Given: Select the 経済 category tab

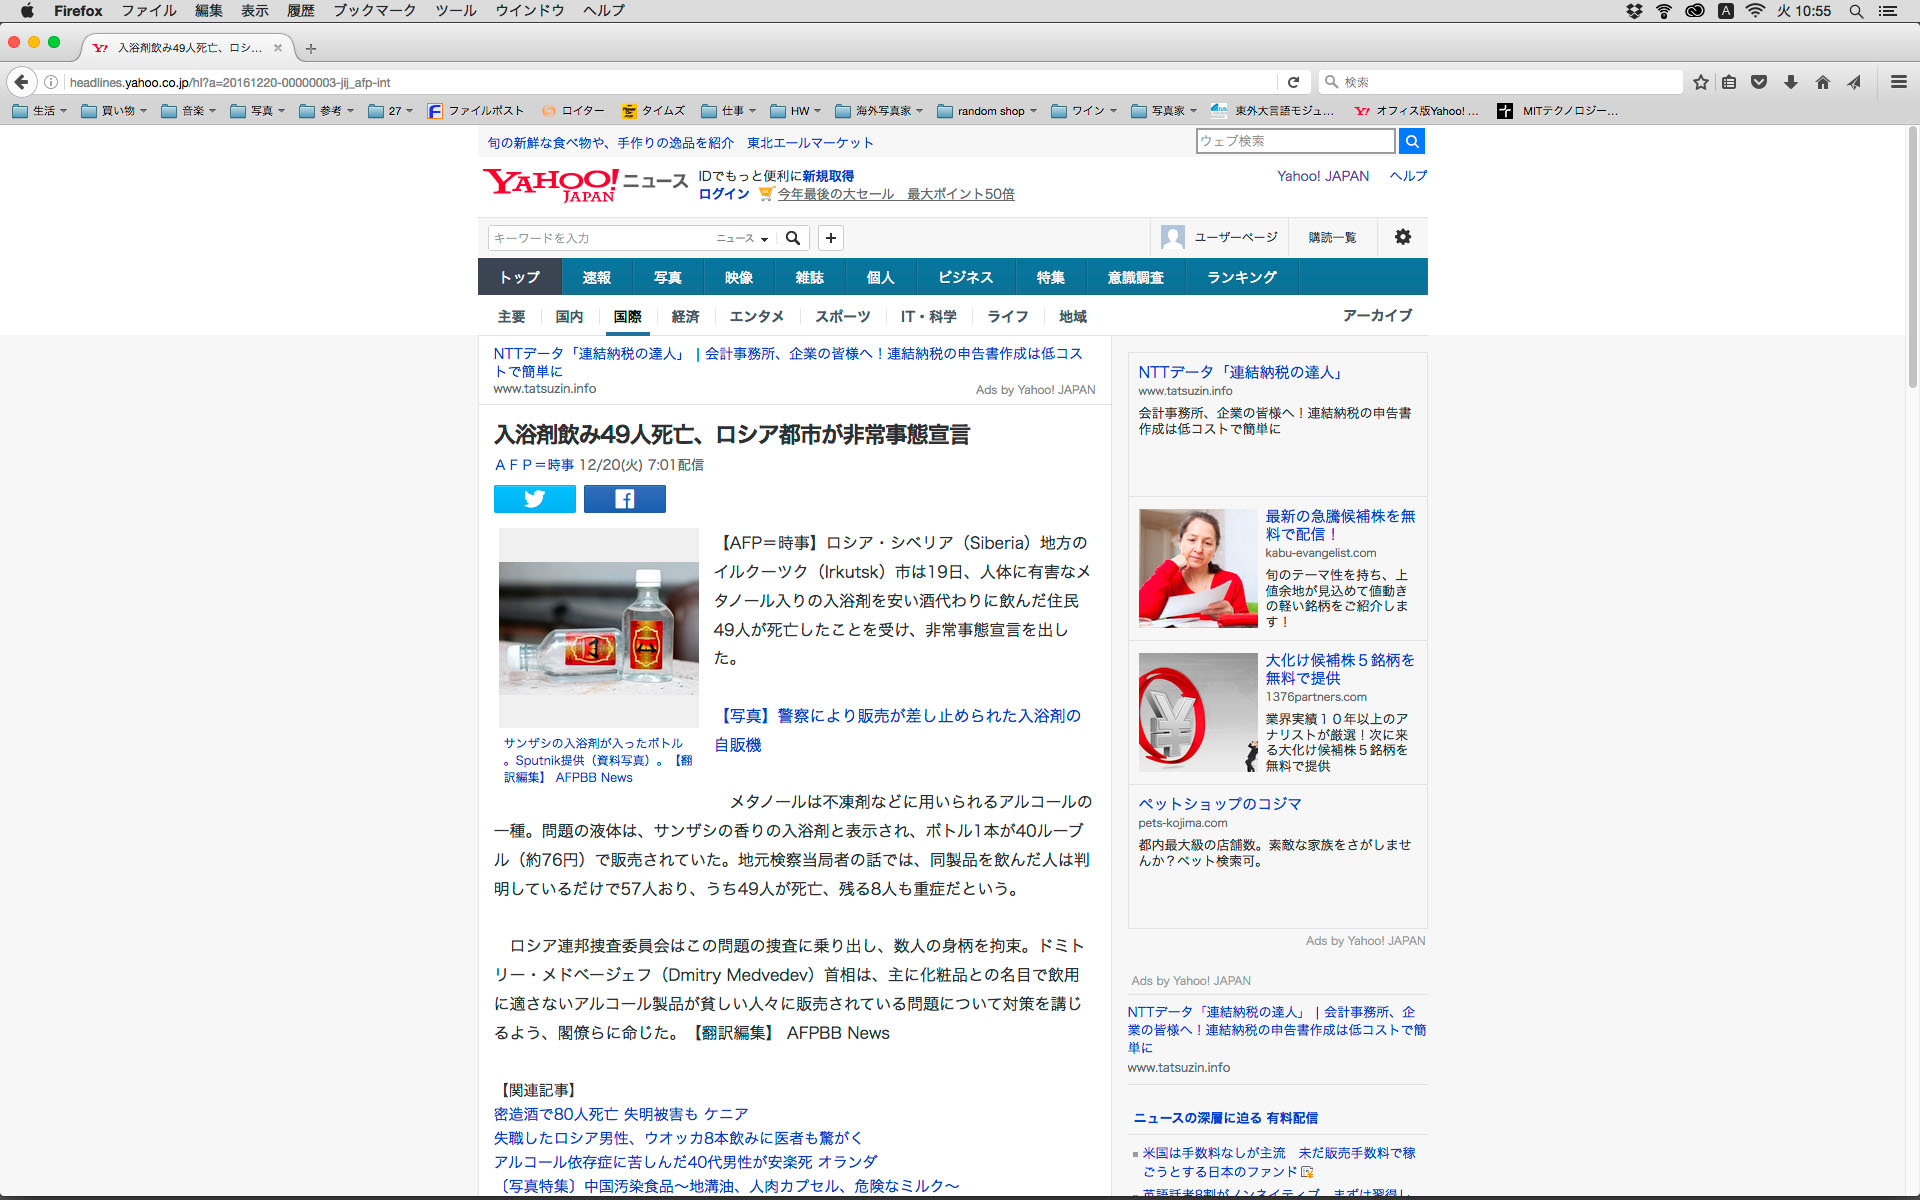Looking at the screenshot, I should tap(685, 316).
